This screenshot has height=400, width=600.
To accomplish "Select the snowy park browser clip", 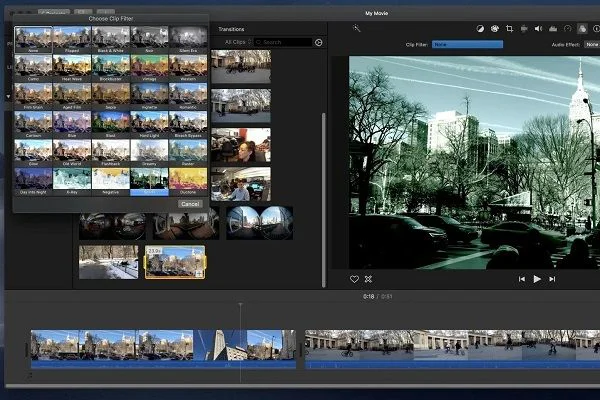I will pos(109,262).
